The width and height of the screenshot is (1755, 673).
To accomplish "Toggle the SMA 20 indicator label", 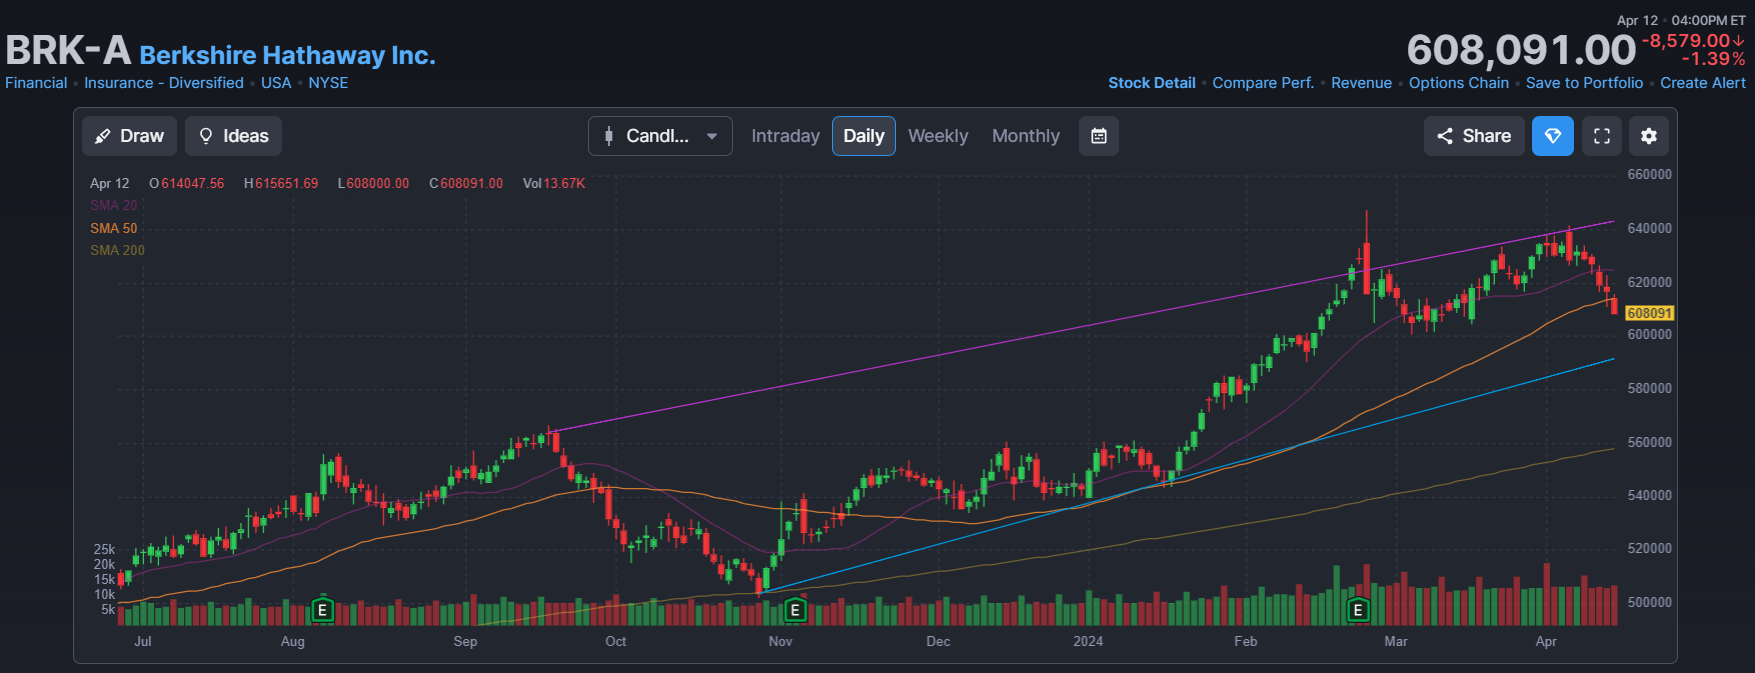I will (x=113, y=205).
